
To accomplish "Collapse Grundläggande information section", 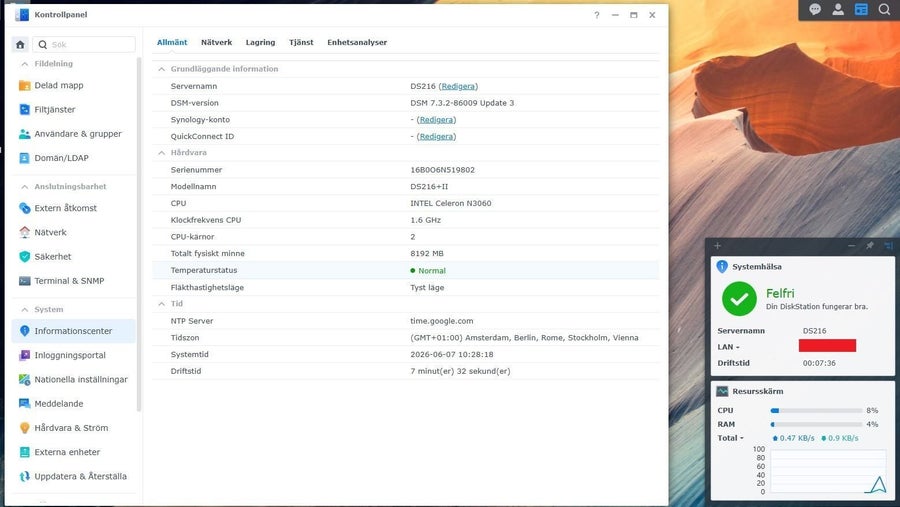I will point(161,69).
